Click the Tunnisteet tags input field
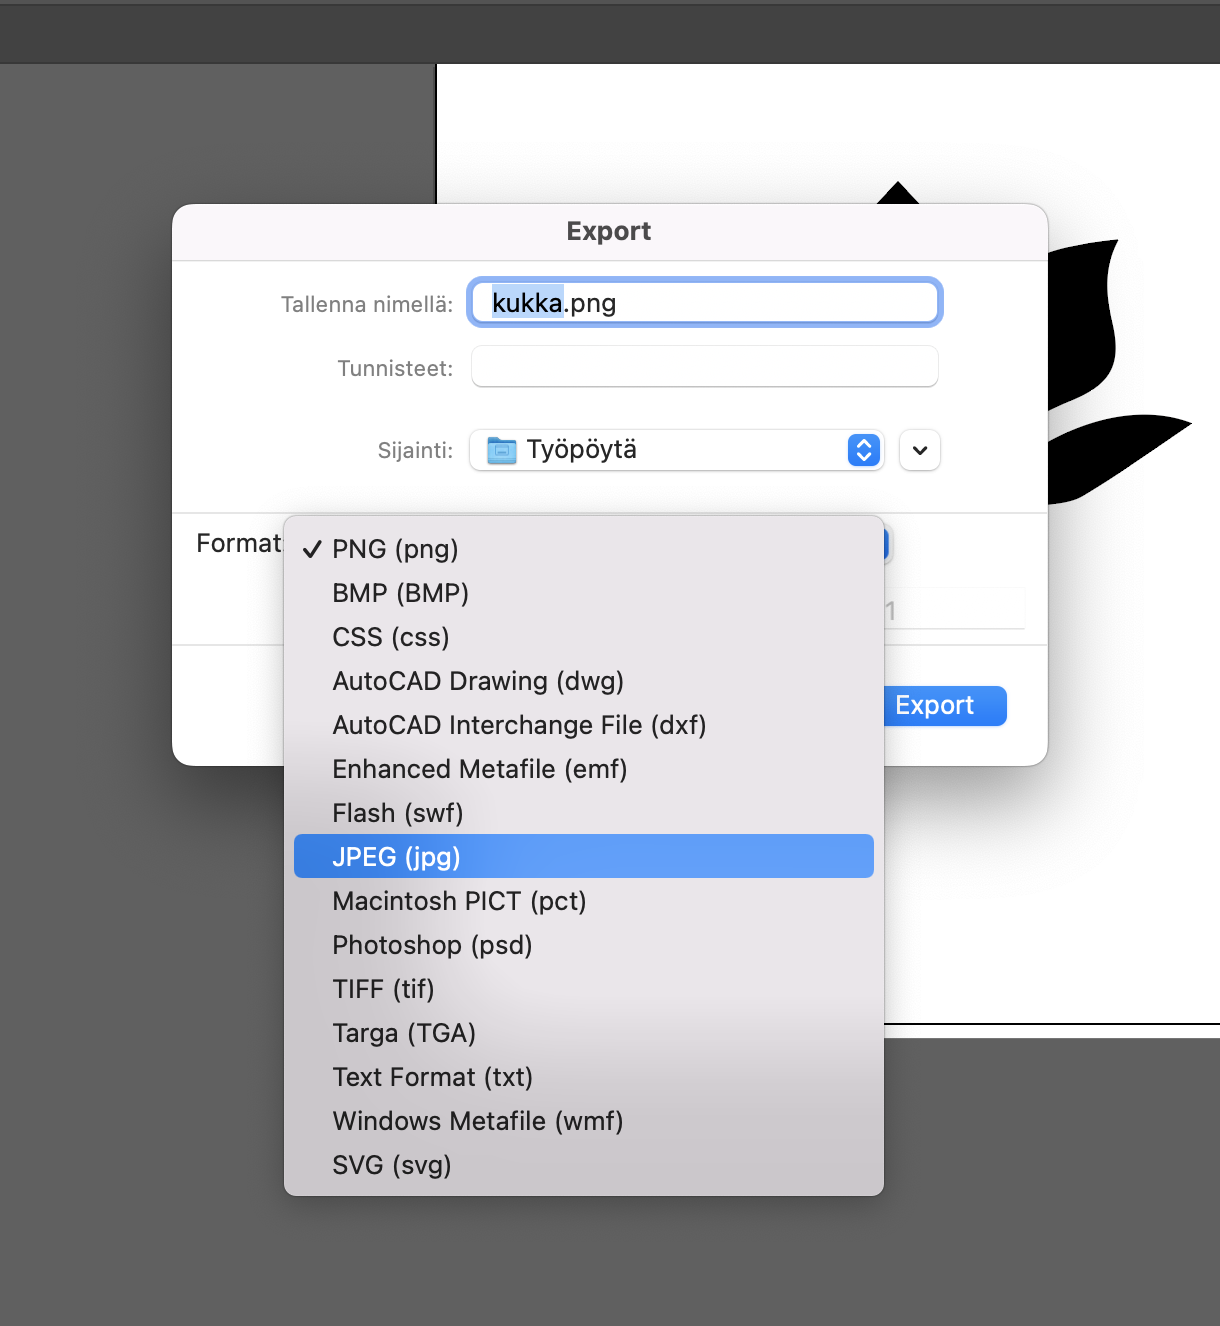Screen dimensions: 1220x1326 (x=704, y=367)
